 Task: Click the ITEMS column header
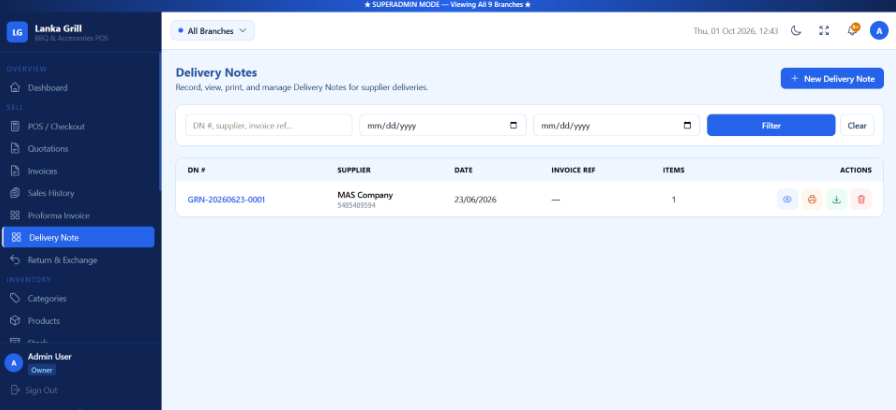pos(673,170)
